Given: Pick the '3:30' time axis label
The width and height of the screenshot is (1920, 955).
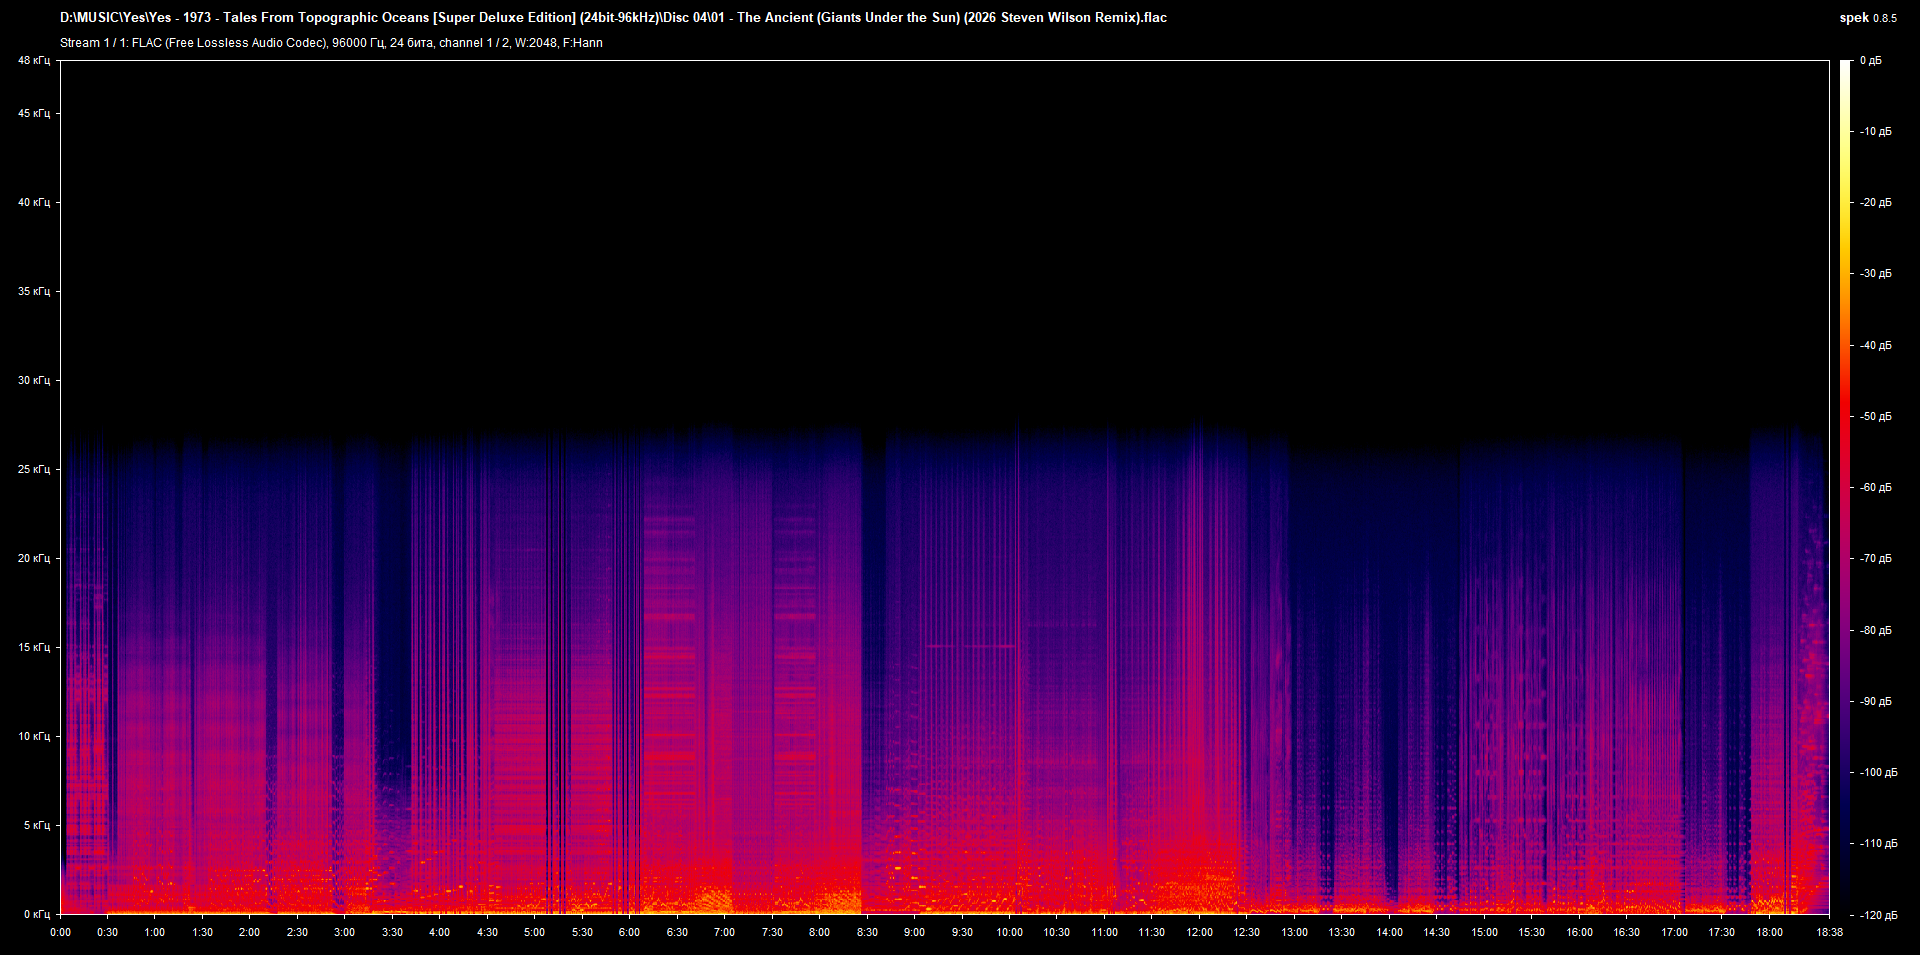Looking at the screenshot, I should (x=392, y=932).
